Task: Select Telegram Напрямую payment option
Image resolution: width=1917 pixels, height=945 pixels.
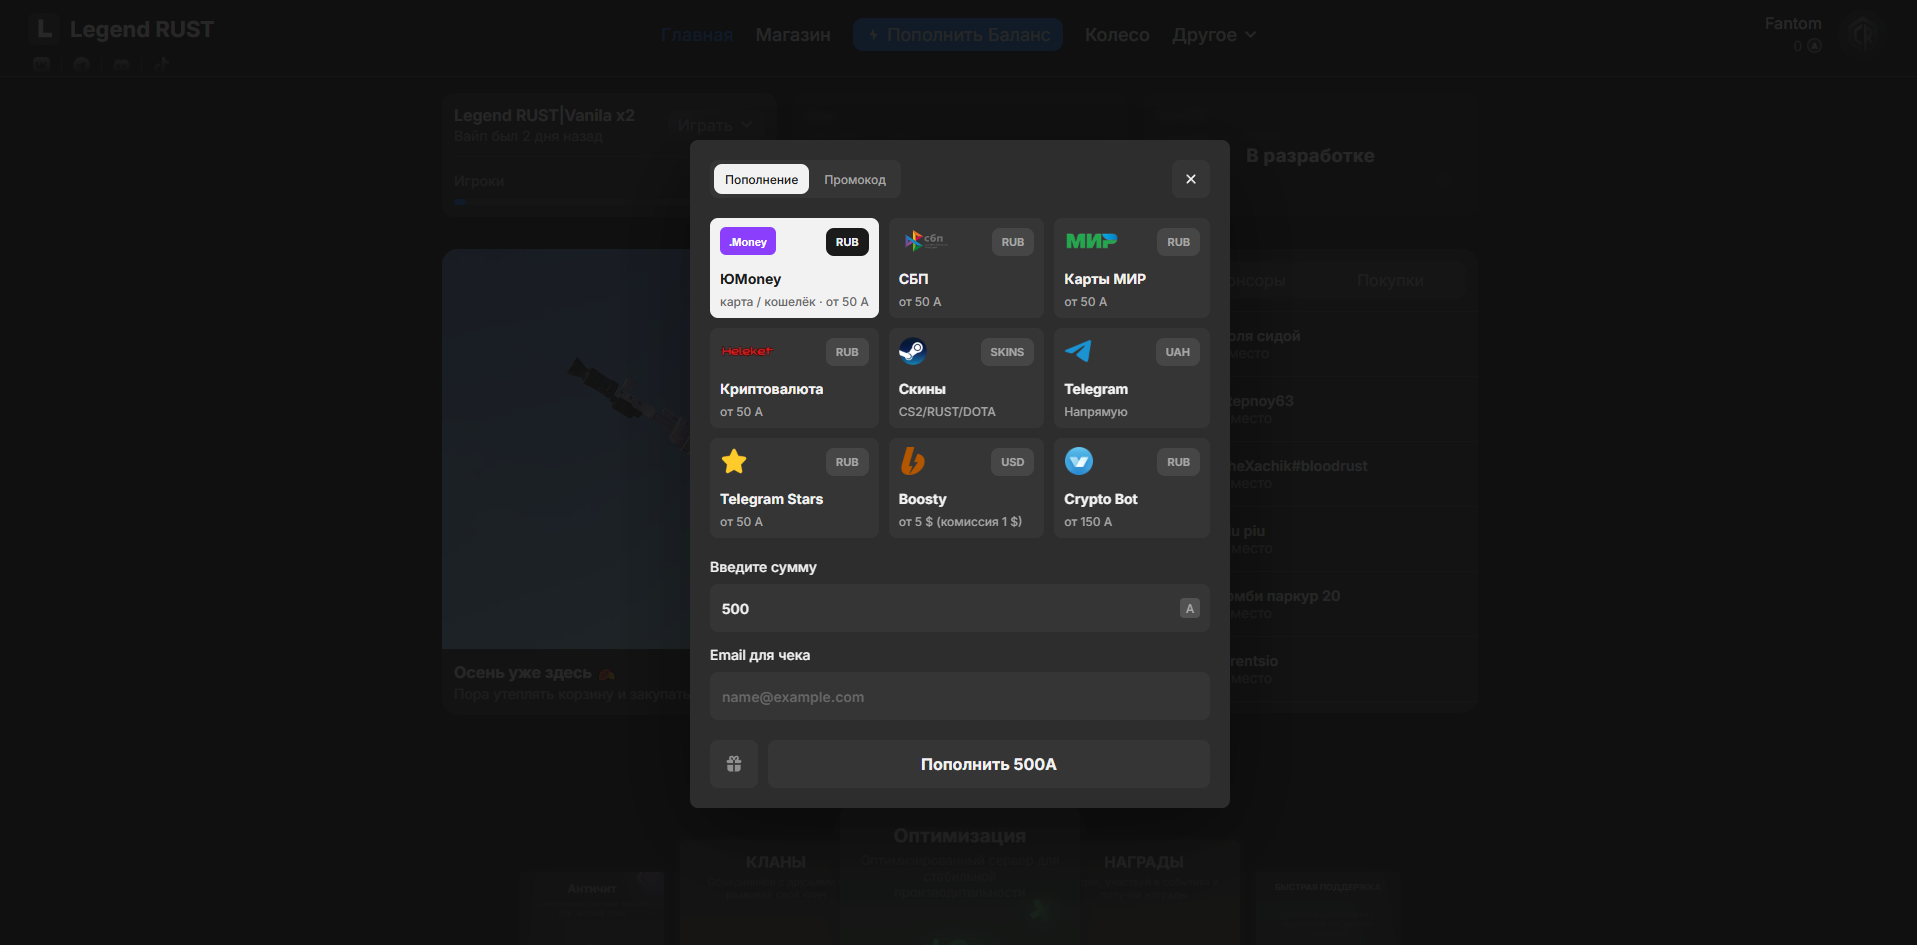Action: 1132,378
